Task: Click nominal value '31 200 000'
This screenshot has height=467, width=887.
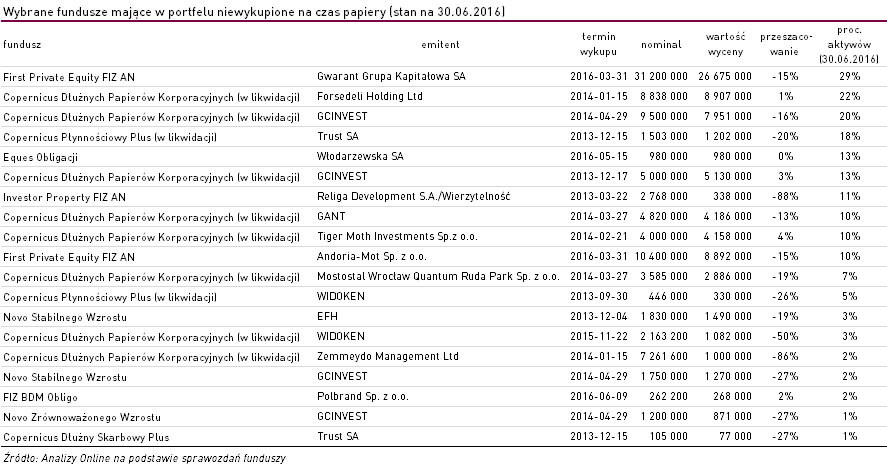Action: pyautogui.click(x=661, y=76)
